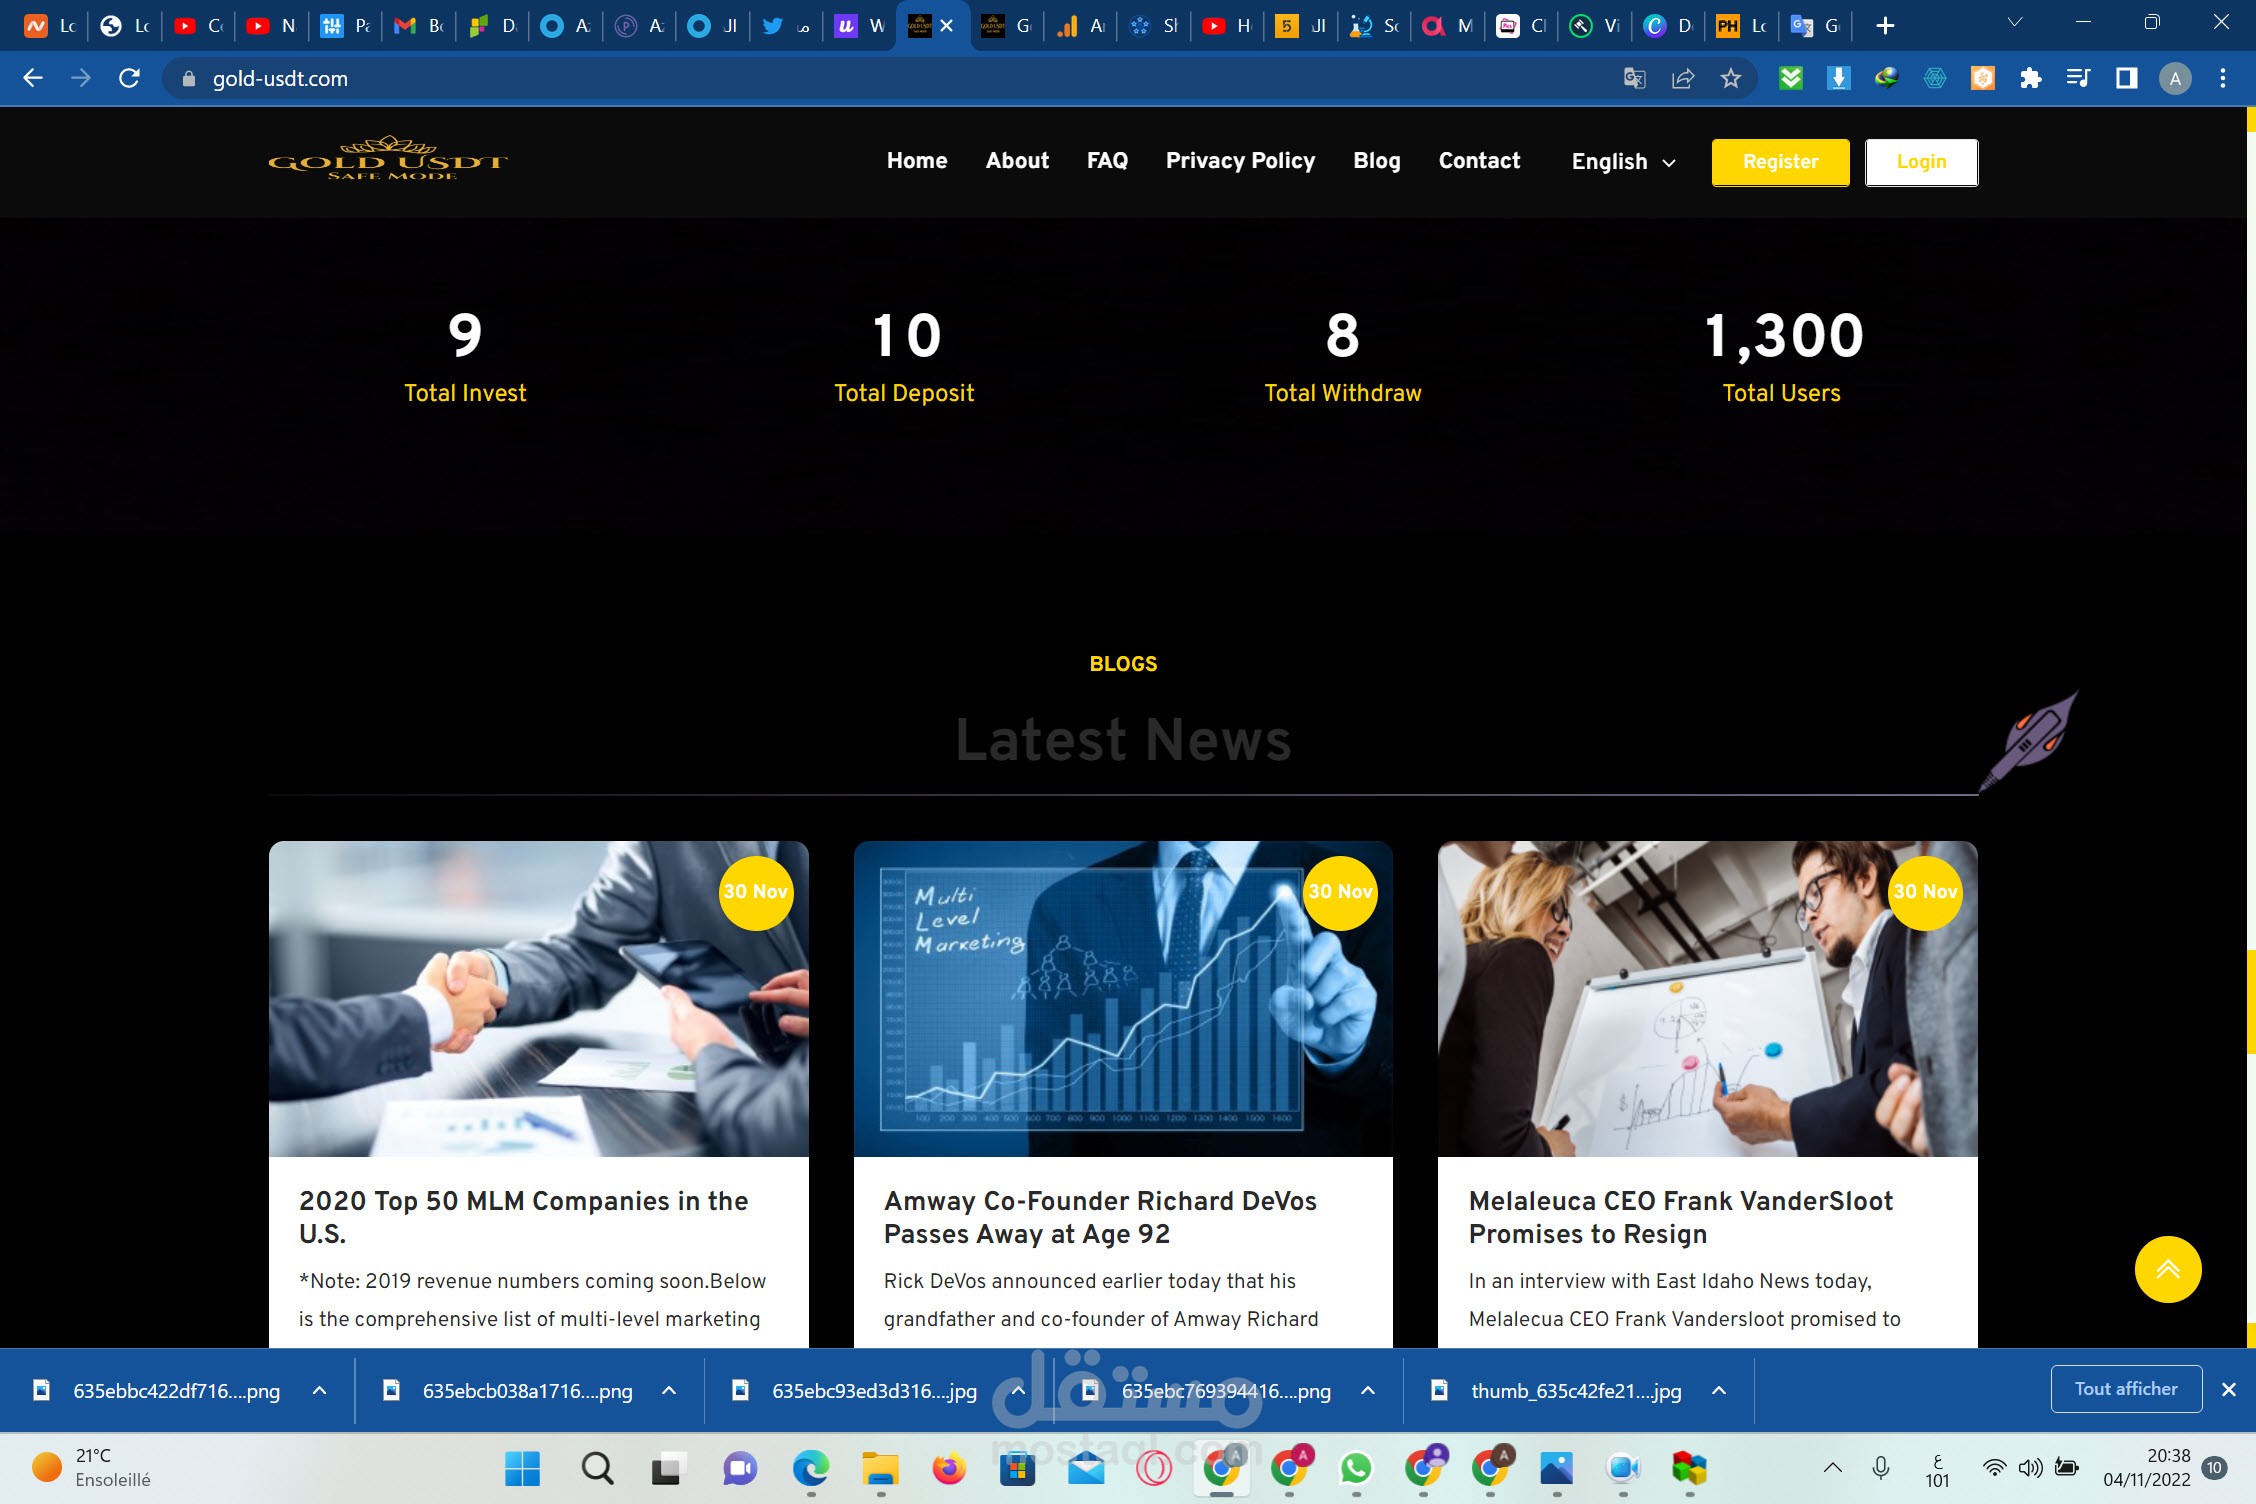This screenshot has height=1504, width=2256.
Task: Bookmark this page with the star icon
Action: 1731,78
